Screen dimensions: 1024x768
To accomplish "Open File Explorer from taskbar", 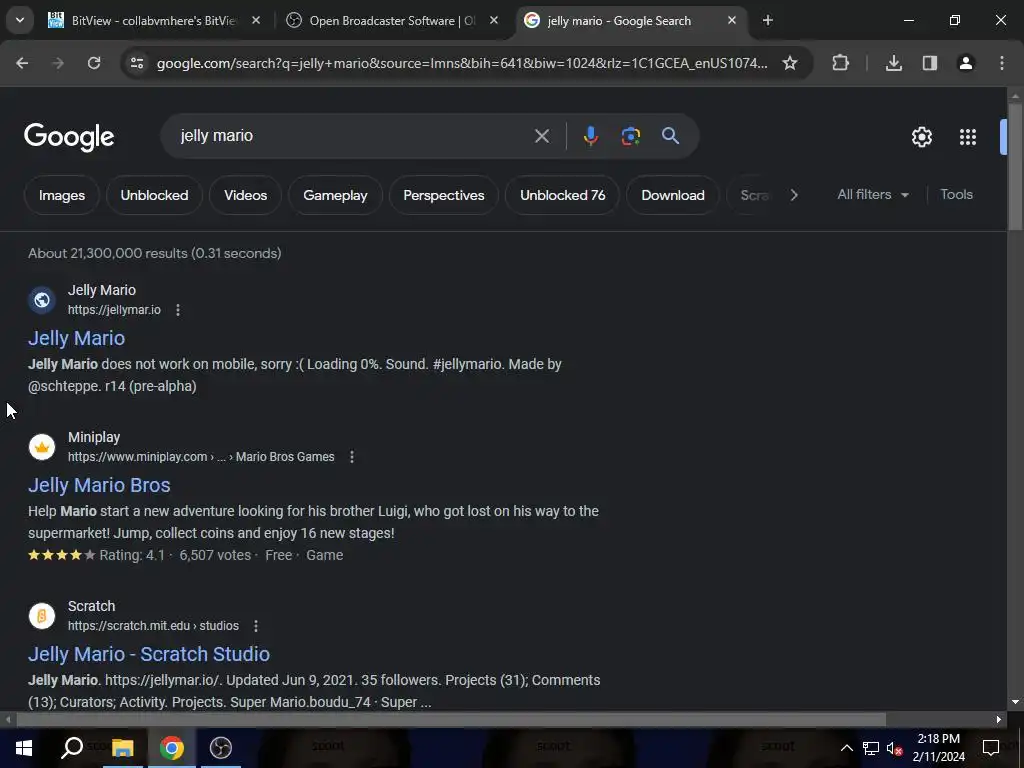I will 122,748.
